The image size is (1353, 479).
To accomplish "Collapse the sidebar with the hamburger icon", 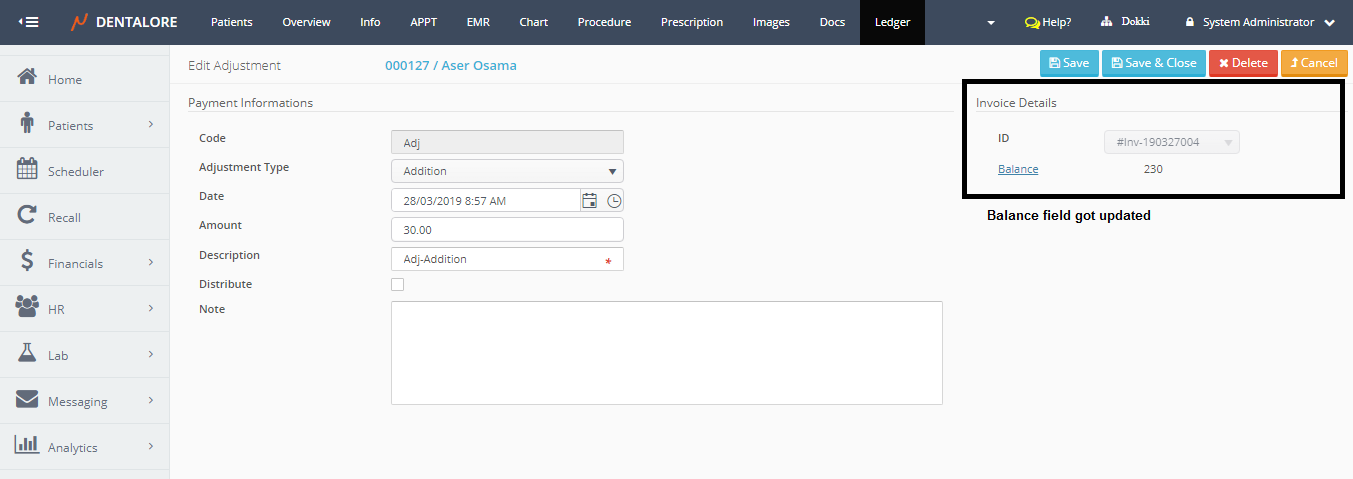I will 29,22.
